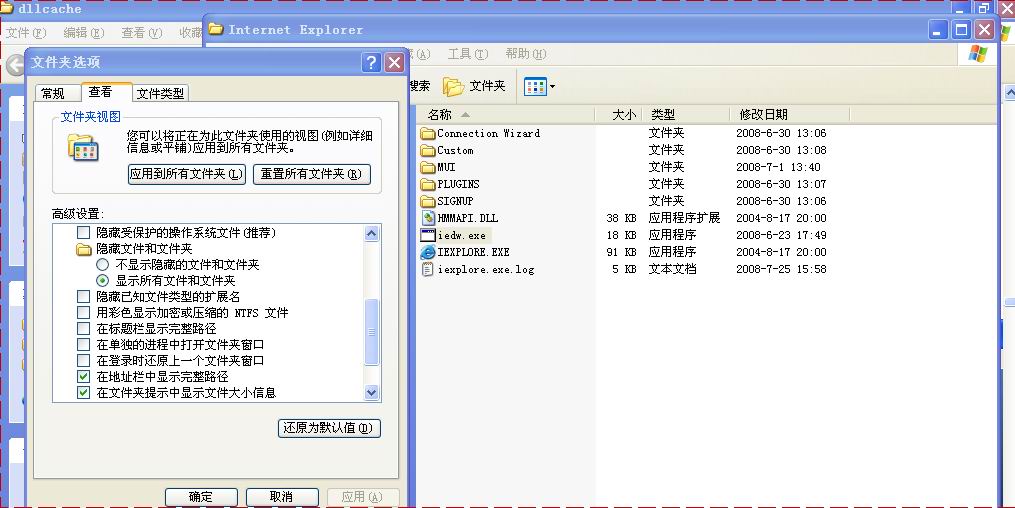Select the SIGNUP folder icon
The image size is (1015, 508).
coord(427,201)
